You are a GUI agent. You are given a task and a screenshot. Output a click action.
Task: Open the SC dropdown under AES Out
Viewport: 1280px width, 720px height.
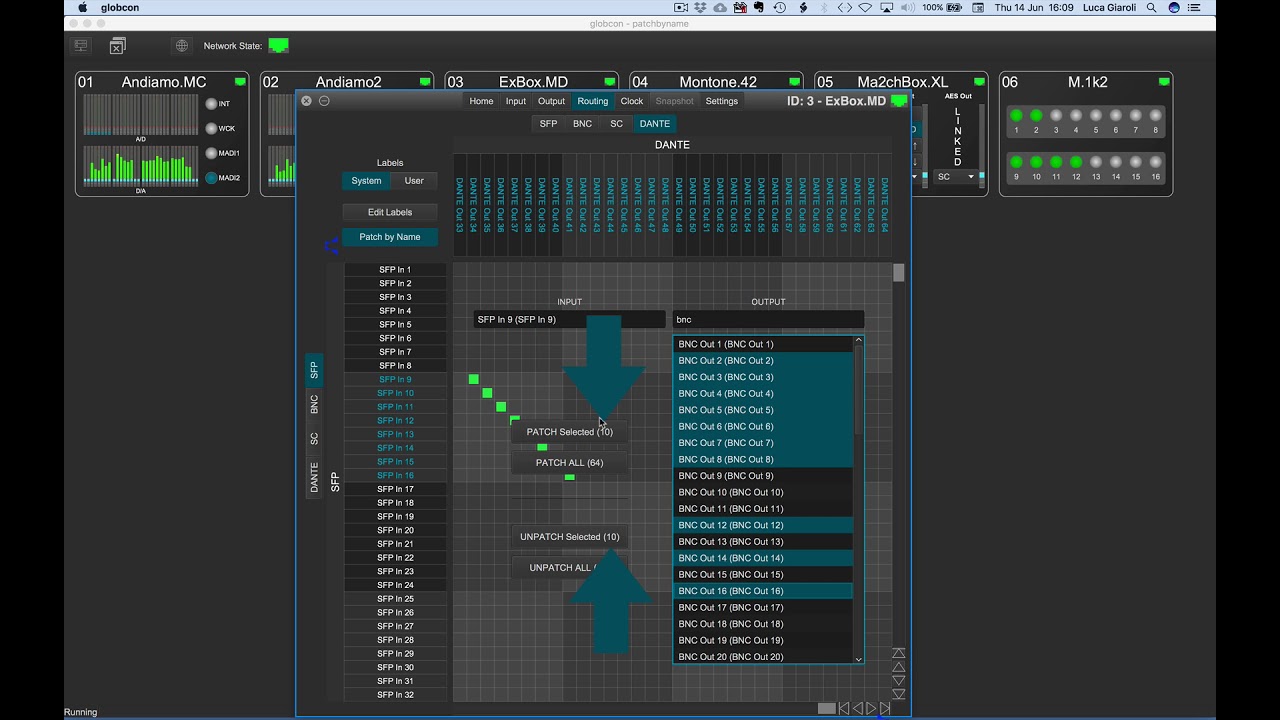pos(955,177)
